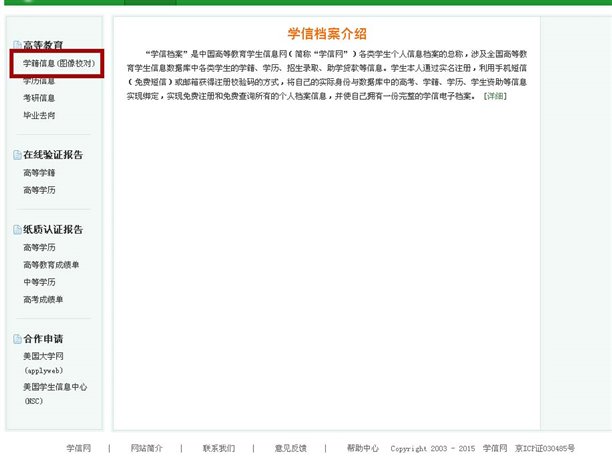Open 高等学历 under 纸质认证报告

pos(39,247)
